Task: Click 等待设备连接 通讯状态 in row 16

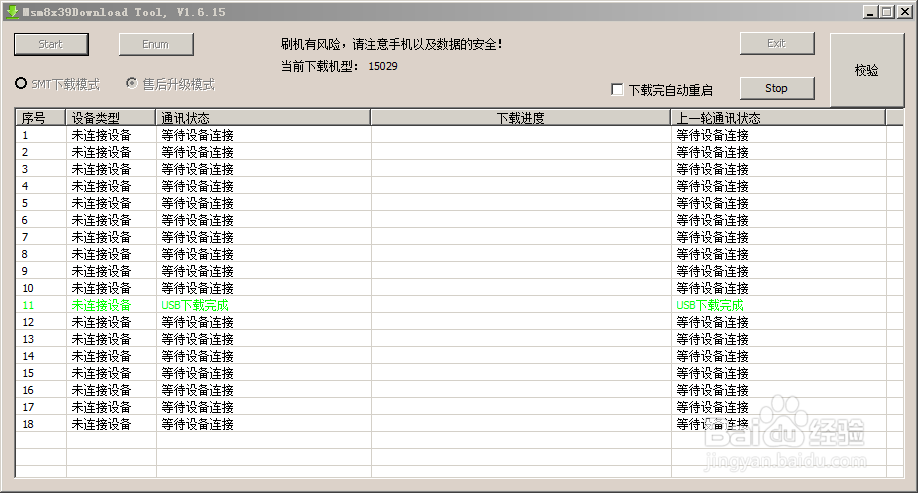Action: pyautogui.click(x=197, y=390)
